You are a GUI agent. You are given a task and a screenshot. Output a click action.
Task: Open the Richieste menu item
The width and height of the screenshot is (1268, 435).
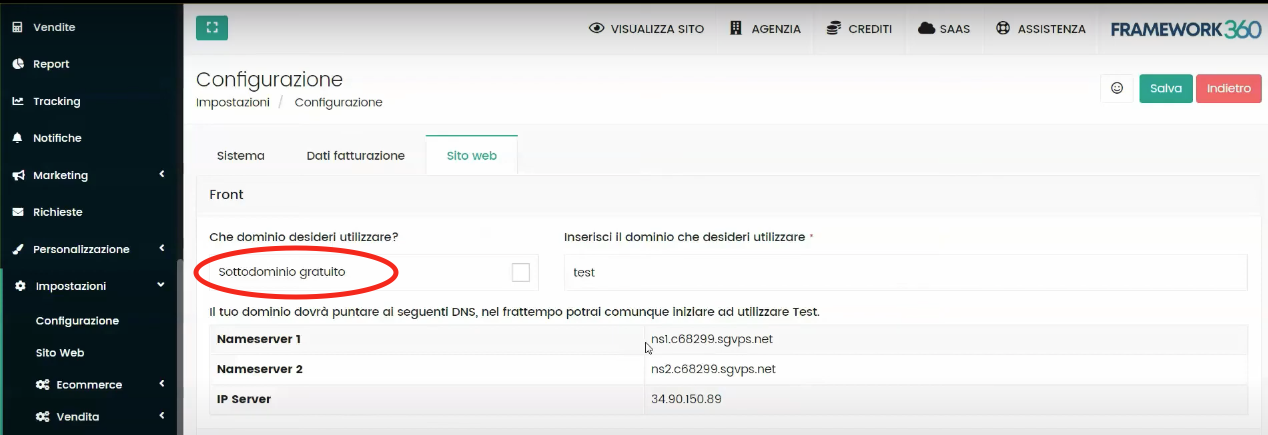(57, 212)
